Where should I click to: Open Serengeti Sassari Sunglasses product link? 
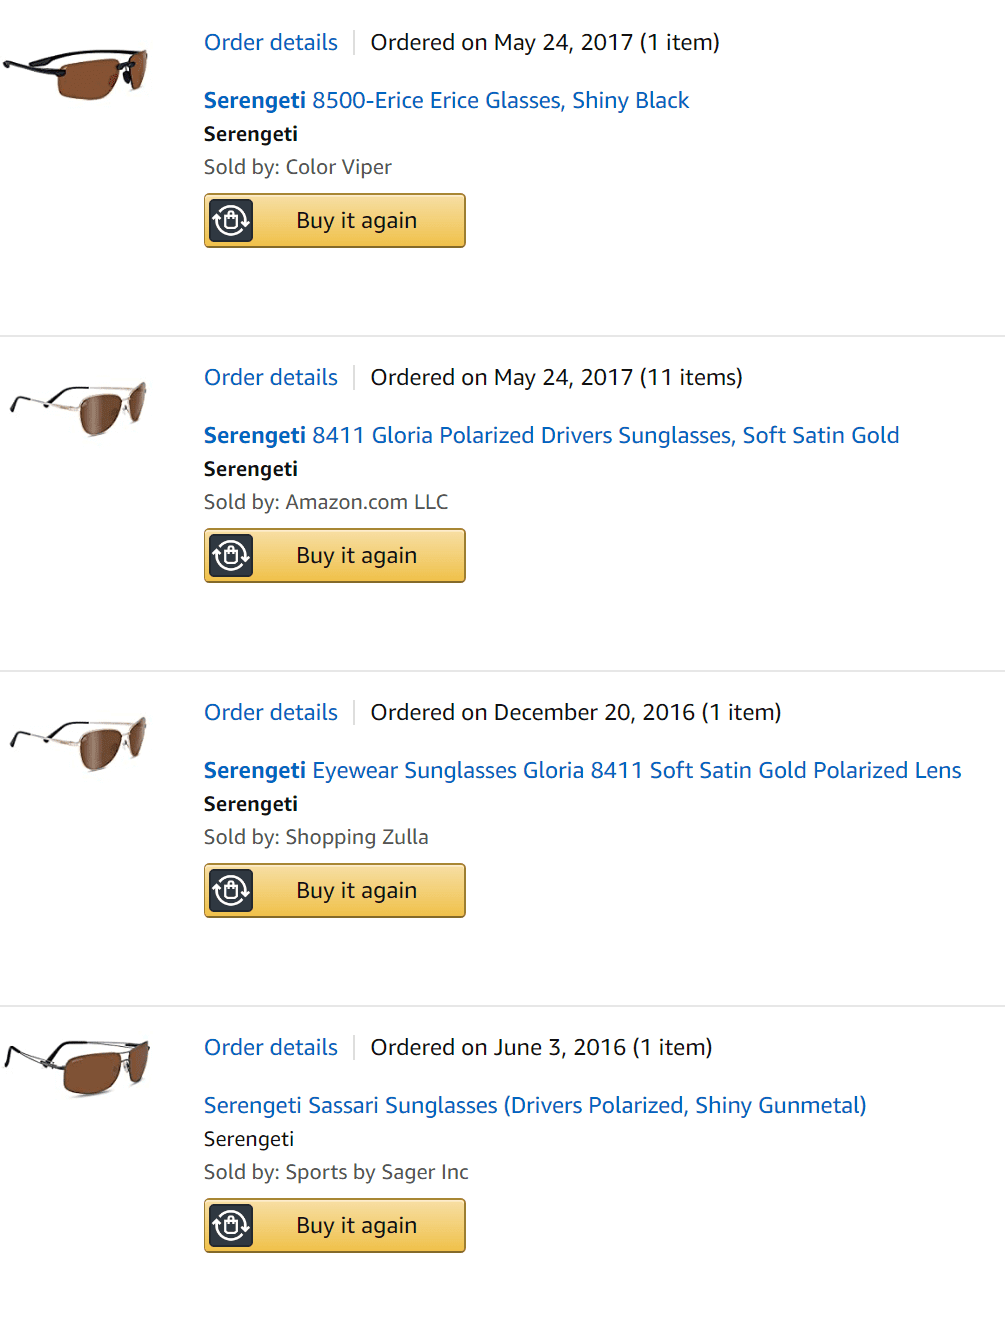coord(535,1106)
